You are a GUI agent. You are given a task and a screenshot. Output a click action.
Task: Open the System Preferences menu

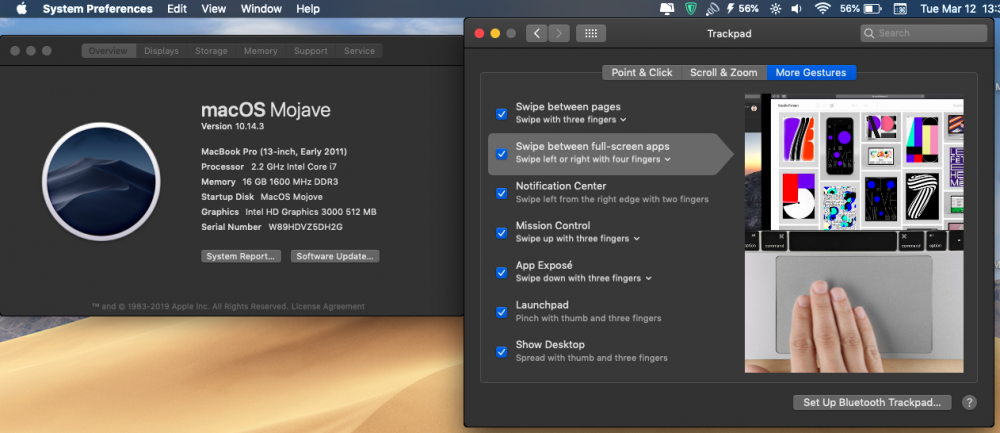pos(98,9)
